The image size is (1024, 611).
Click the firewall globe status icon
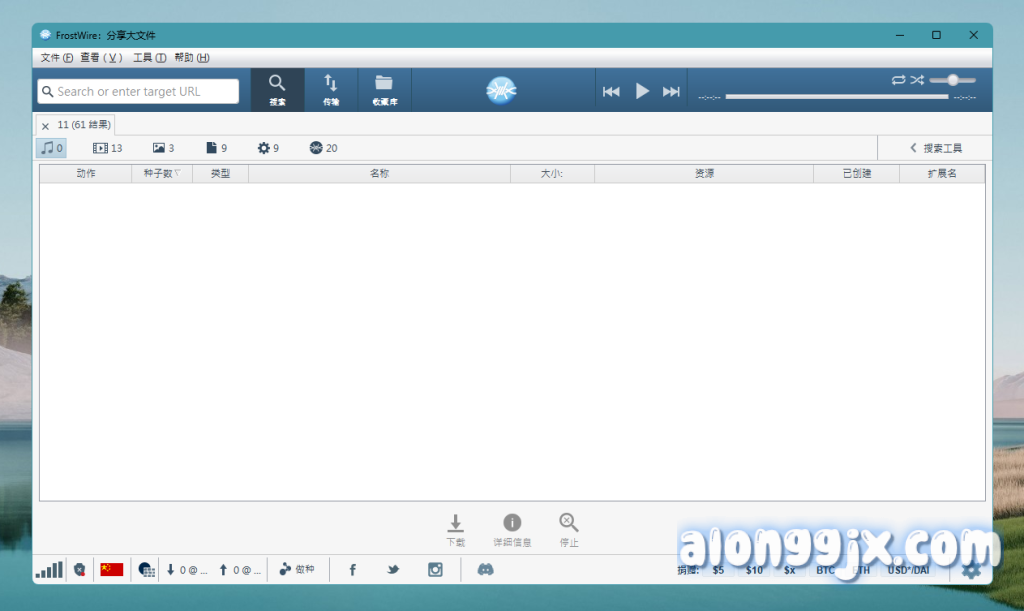point(146,569)
